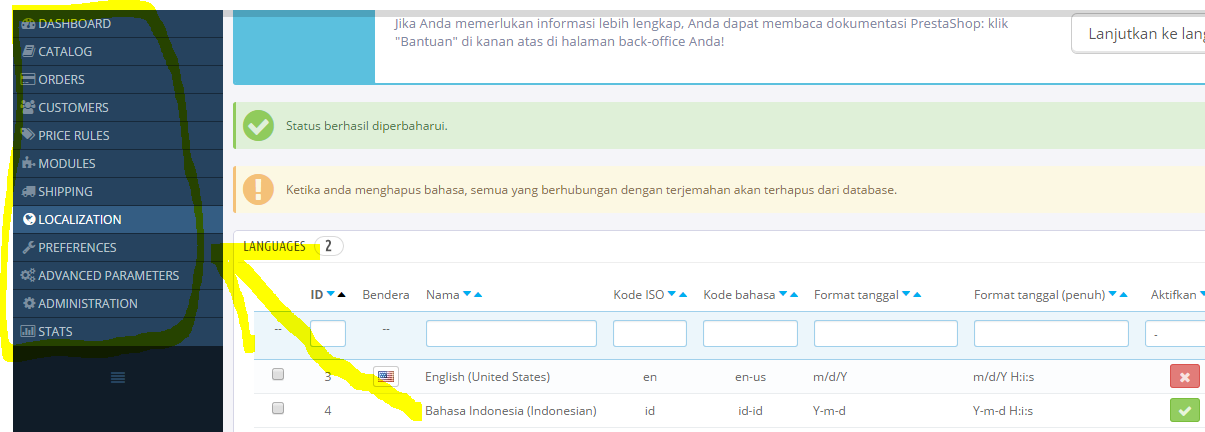Open the Aktifkan filter dropdown
The width and height of the screenshot is (1205, 432).
click(x=1174, y=333)
